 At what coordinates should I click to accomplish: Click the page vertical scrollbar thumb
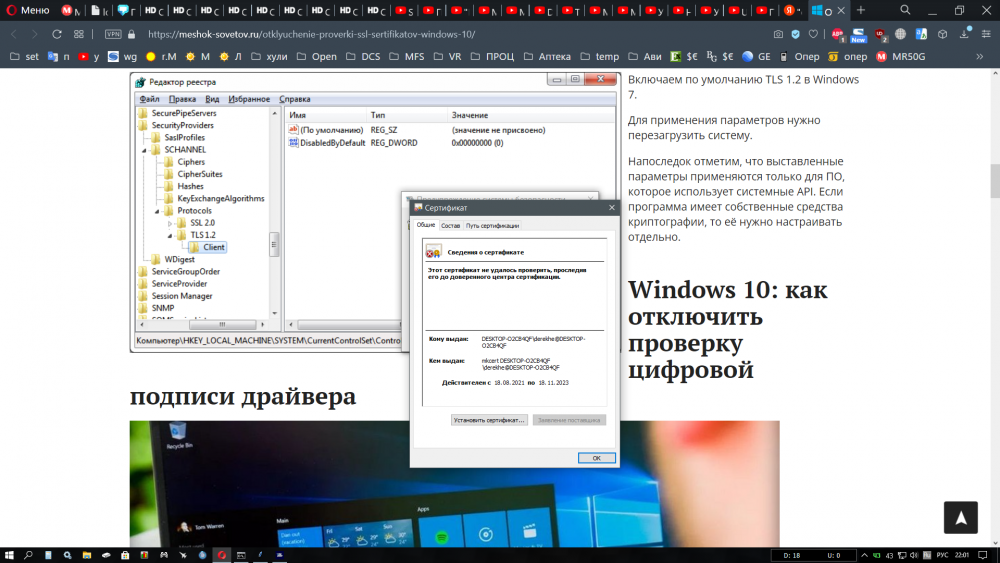pos(994,181)
